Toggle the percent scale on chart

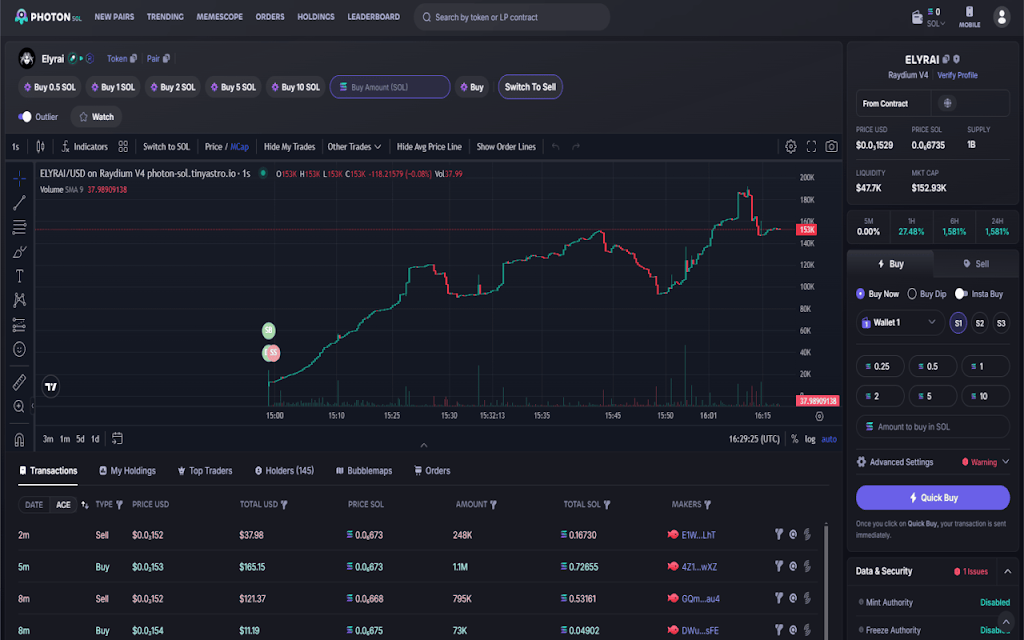click(x=795, y=439)
